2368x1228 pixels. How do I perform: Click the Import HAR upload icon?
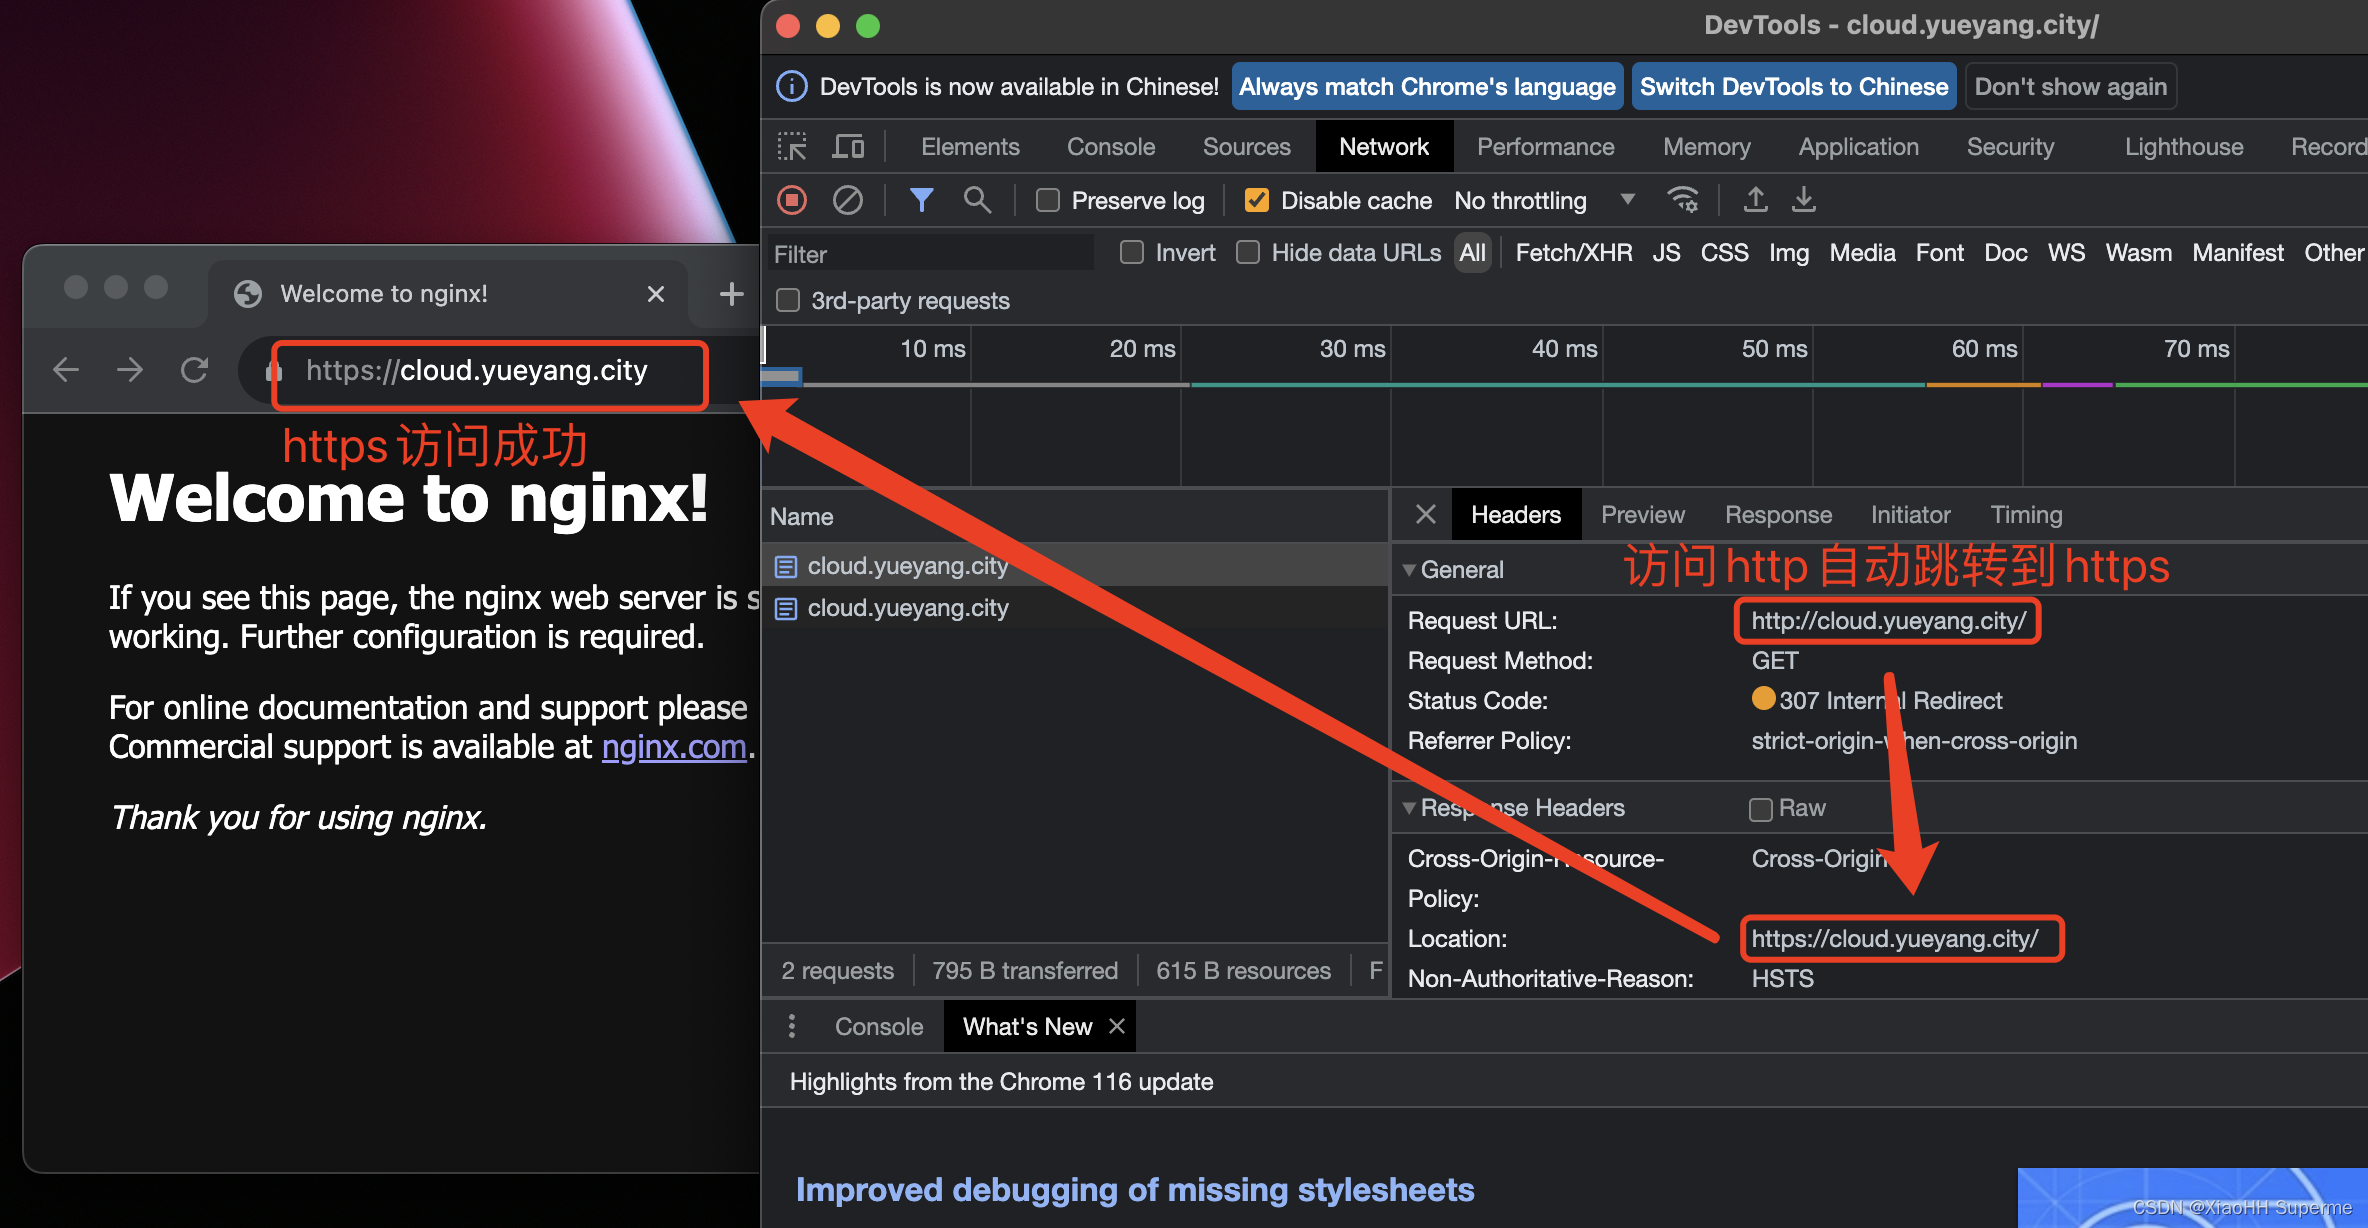1755,201
